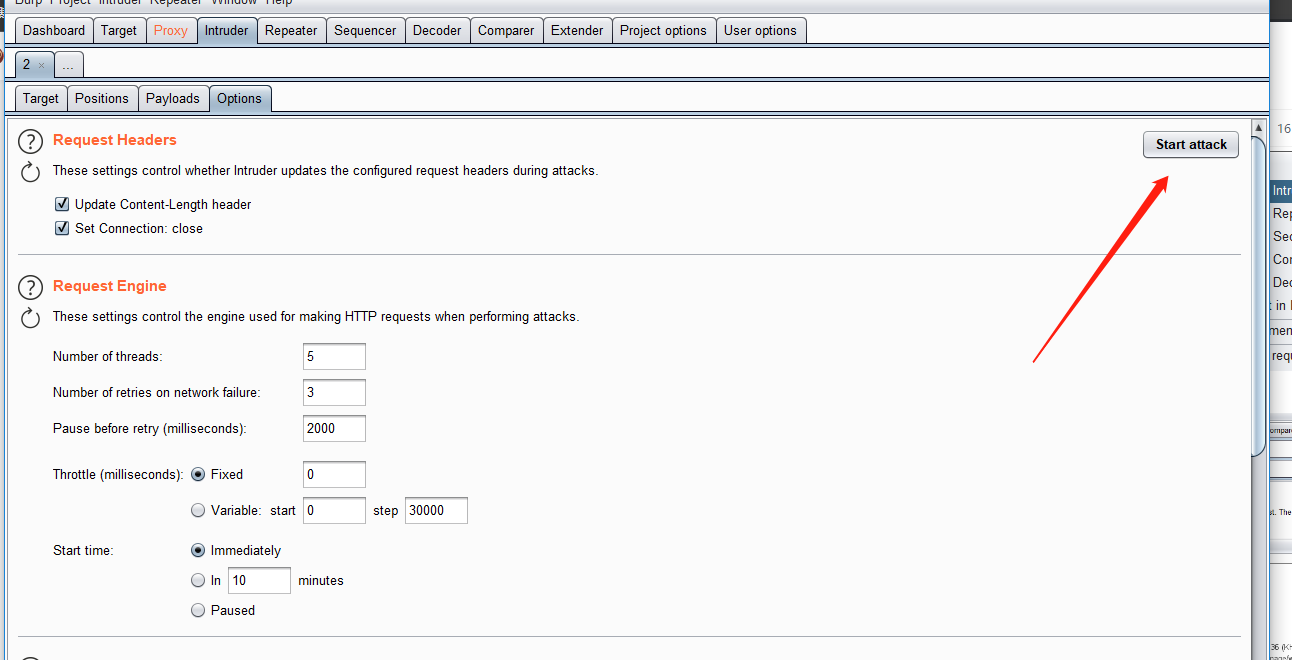Open Project options tab

point(663,30)
